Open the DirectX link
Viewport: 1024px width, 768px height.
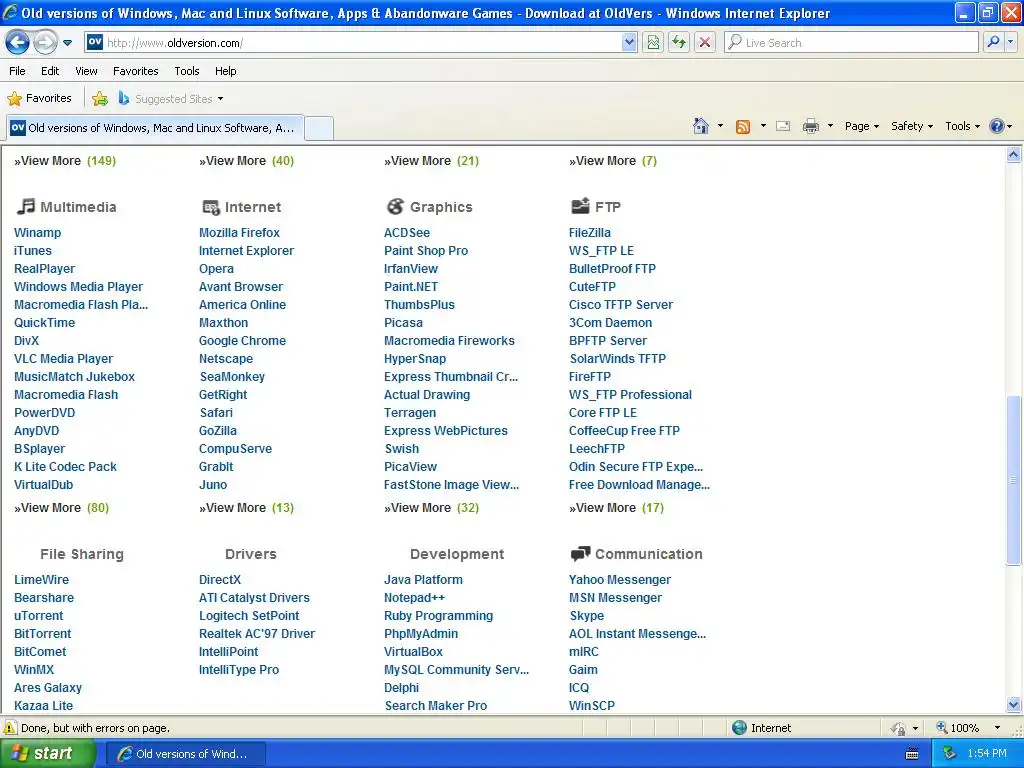click(219, 580)
